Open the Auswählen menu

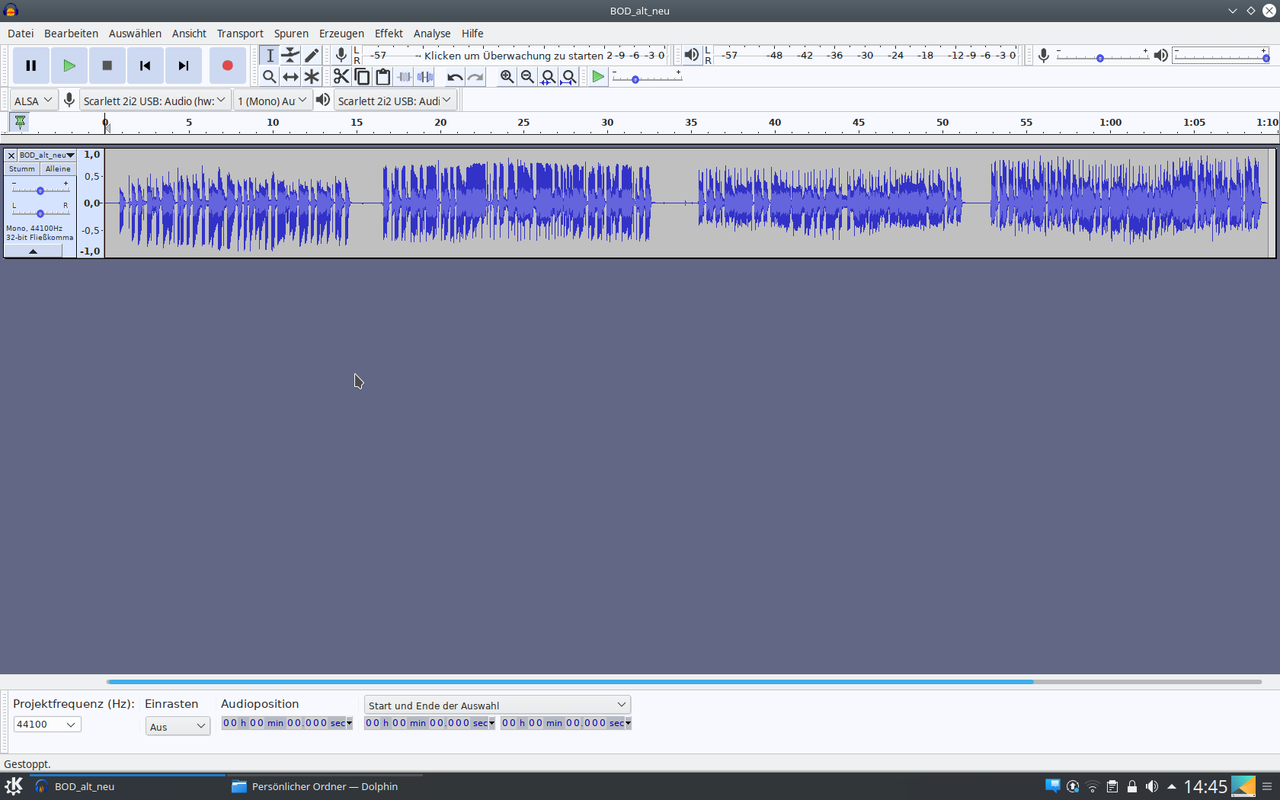coord(135,33)
